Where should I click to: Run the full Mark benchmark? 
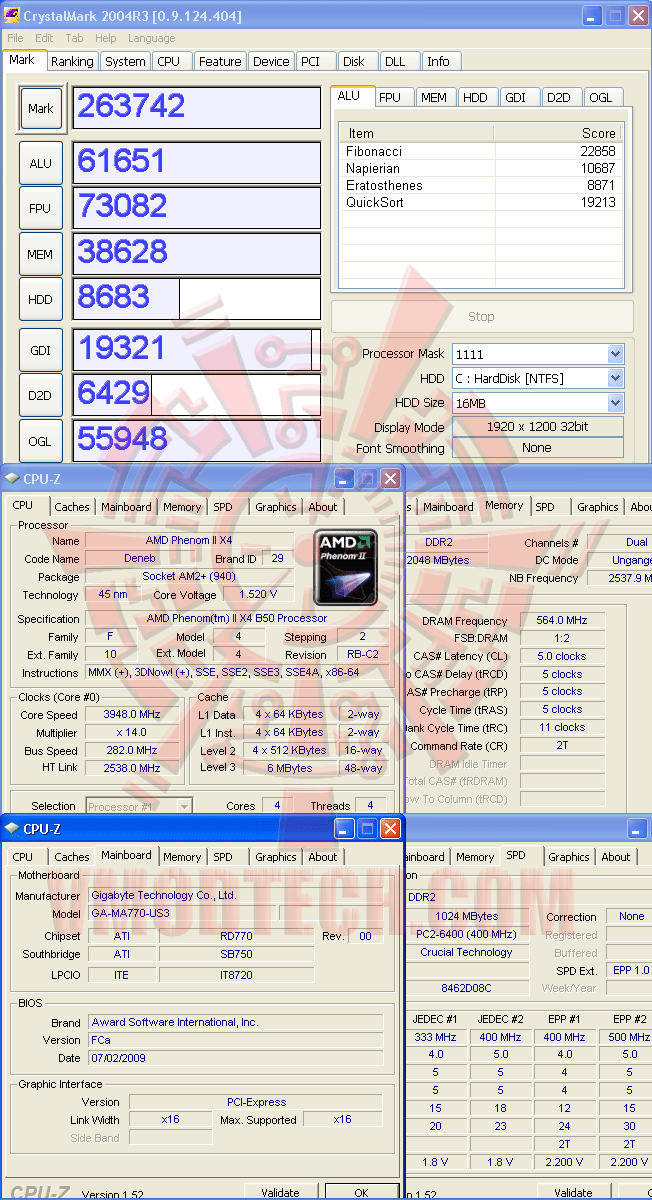tap(41, 108)
